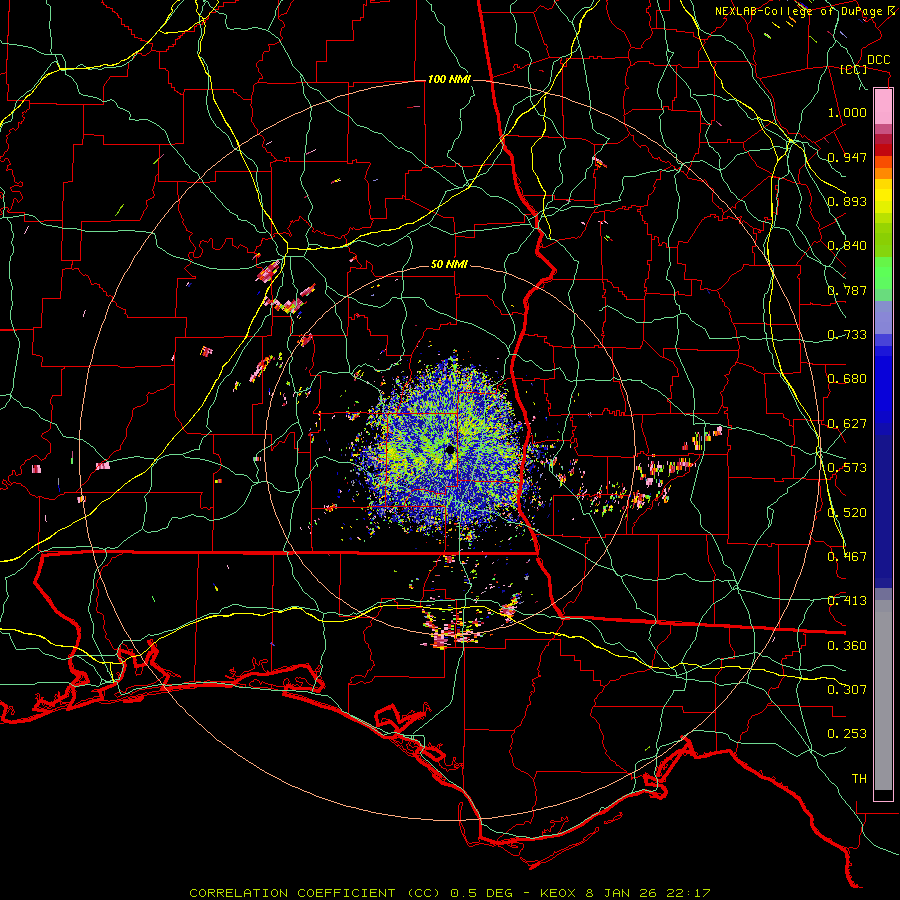Click the 100 NMI range ring label
The width and height of the screenshot is (900, 900).
(449, 79)
